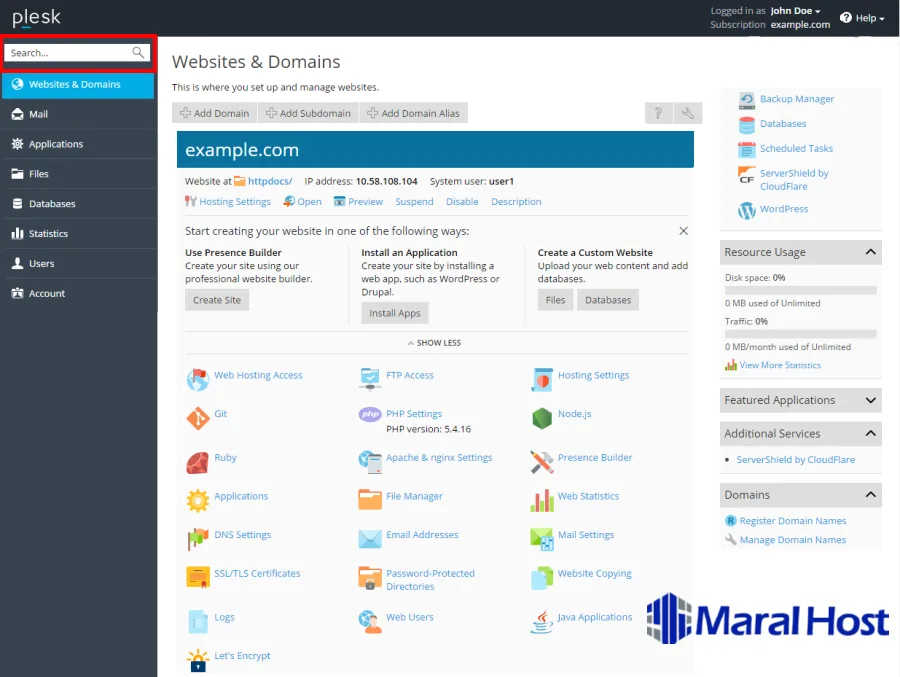This screenshot has height=677, width=900.
Task: Open the John Doe user dropdown
Action: click(796, 11)
